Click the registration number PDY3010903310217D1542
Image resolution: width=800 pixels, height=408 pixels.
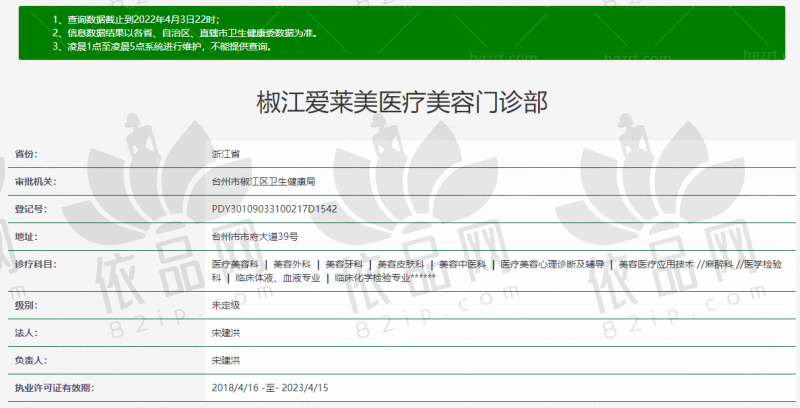tap(274, 210)
